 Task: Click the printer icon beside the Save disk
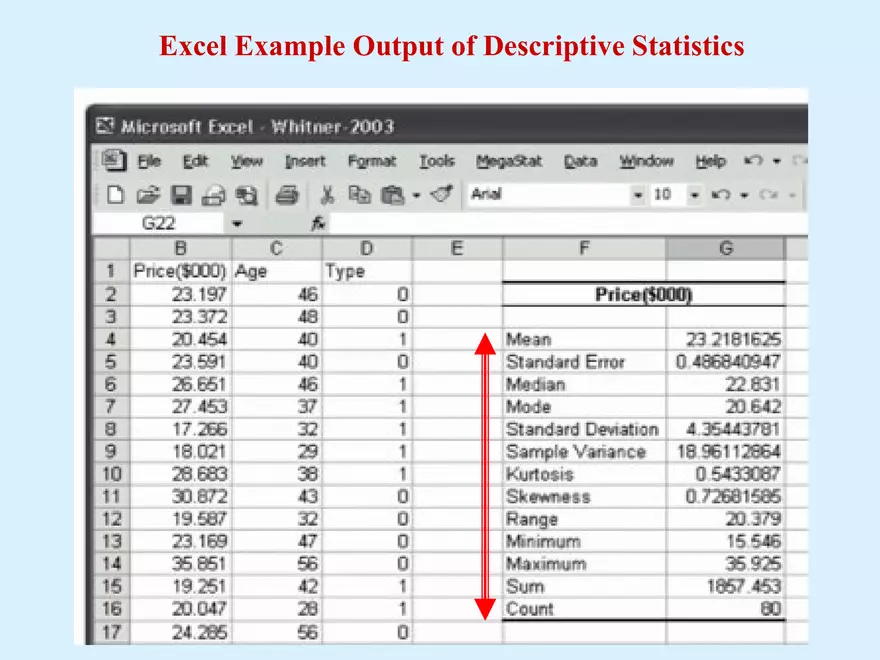[213, 195]
